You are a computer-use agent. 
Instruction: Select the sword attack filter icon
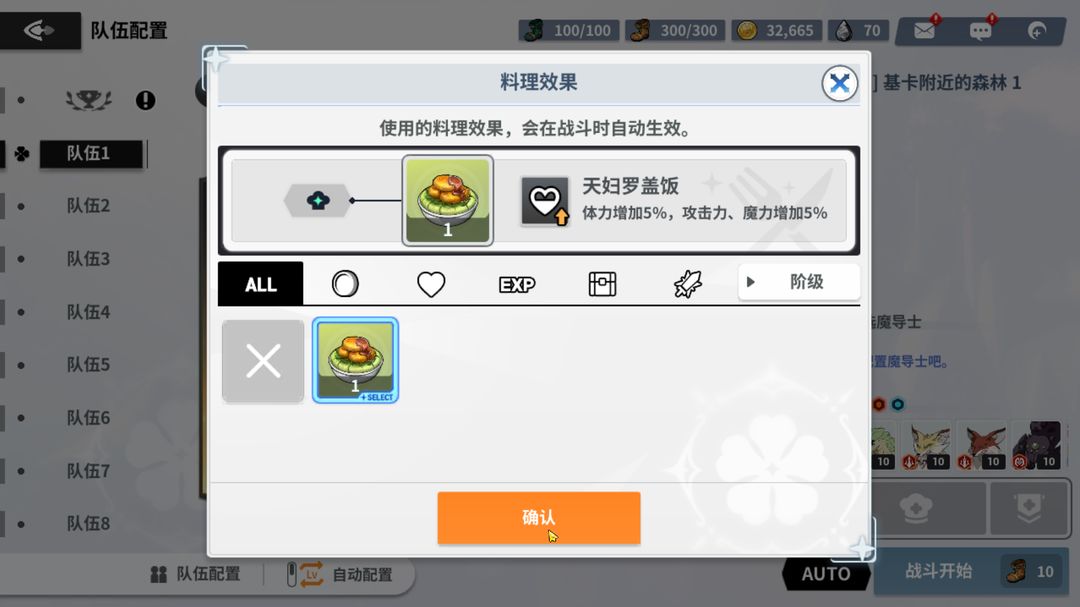(687, 284)
